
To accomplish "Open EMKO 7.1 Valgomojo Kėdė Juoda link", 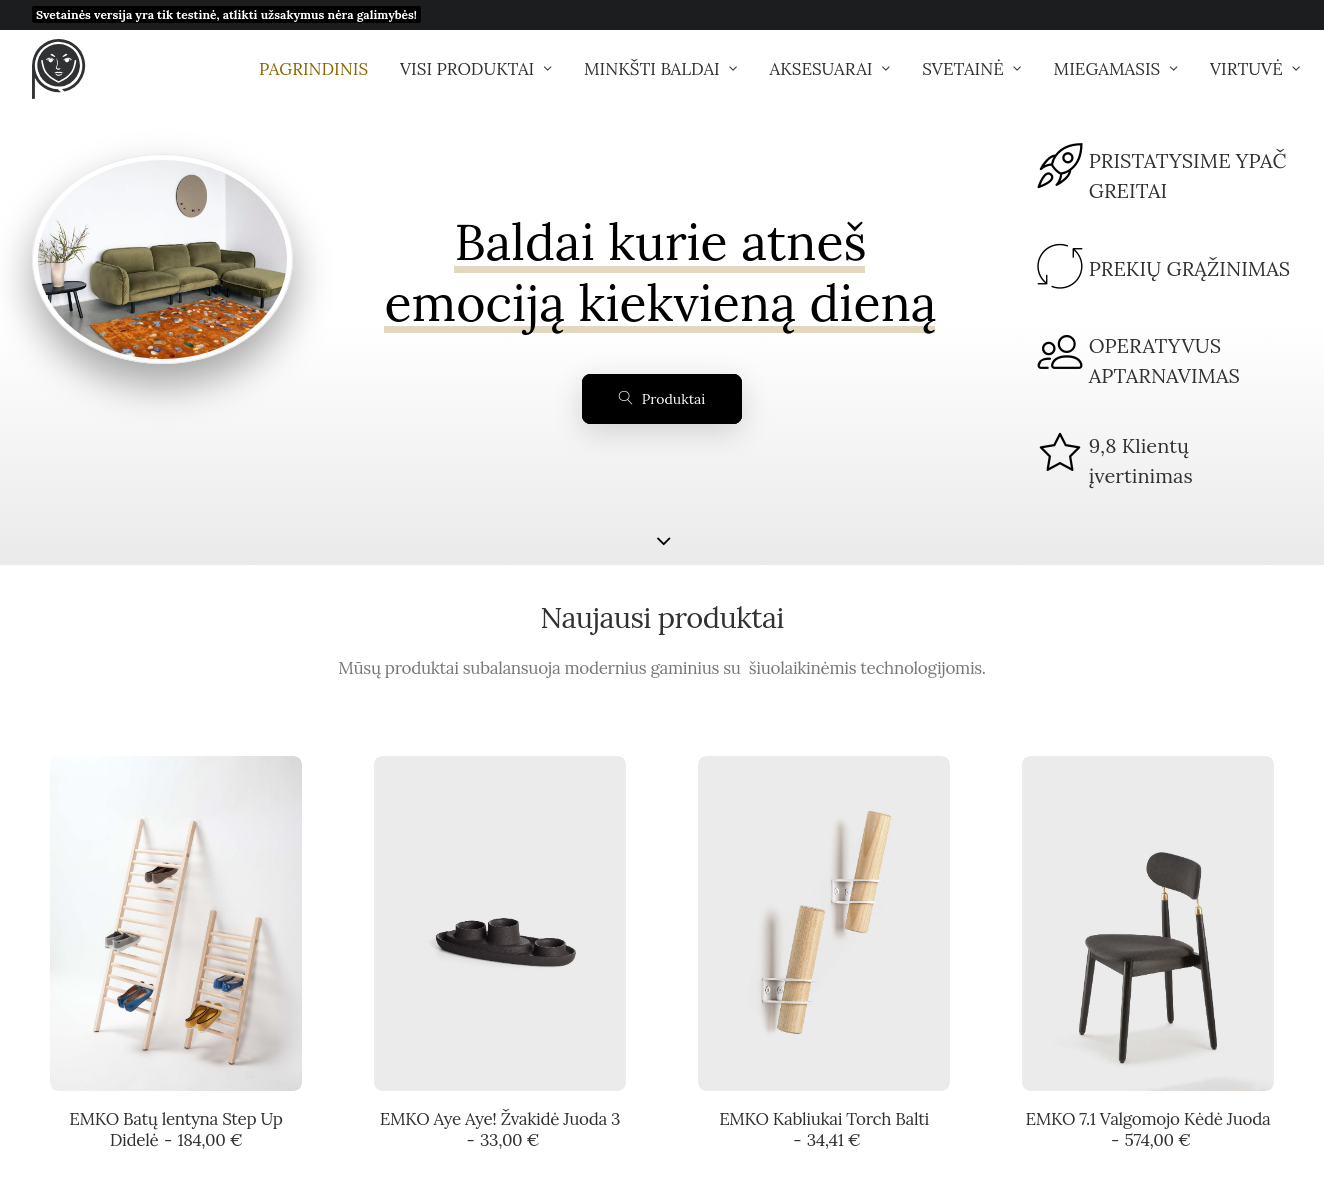I will click(x=1148, y=1130).
